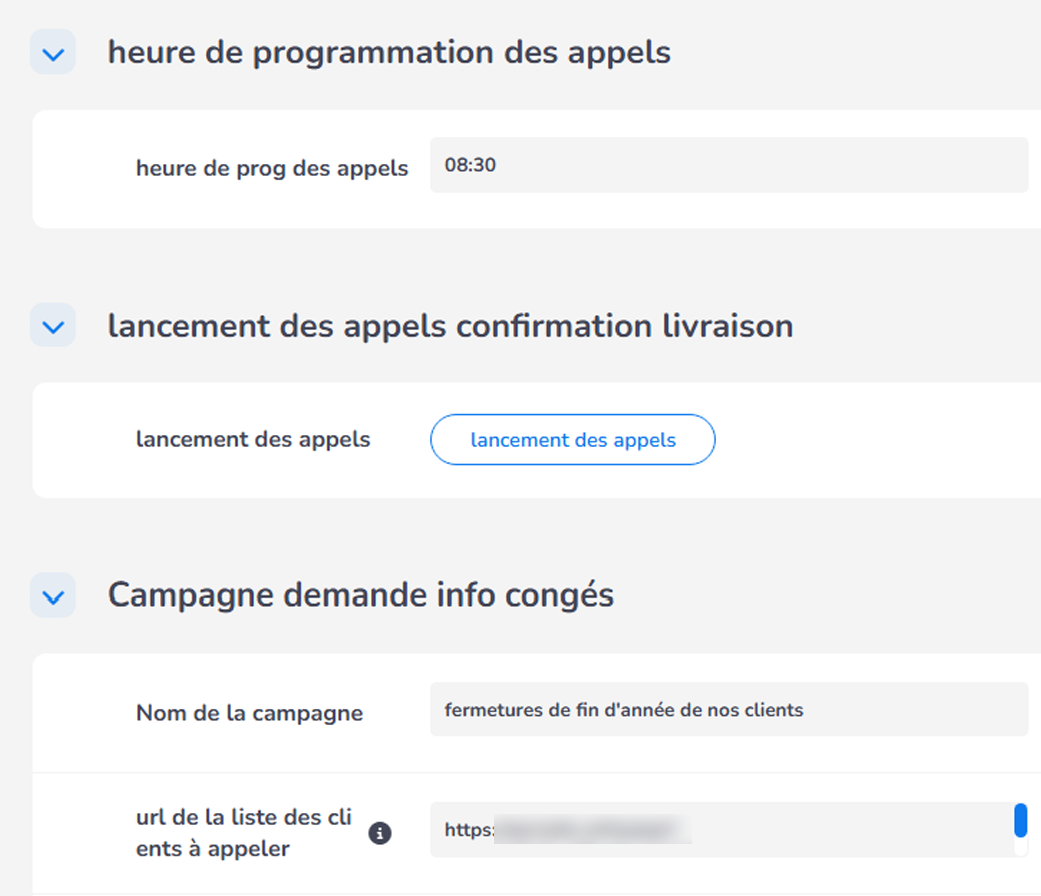This screenshot has width=1041, height=896.
Task: Select the 'Nom de la campagne' label
Action: (249, 713)
